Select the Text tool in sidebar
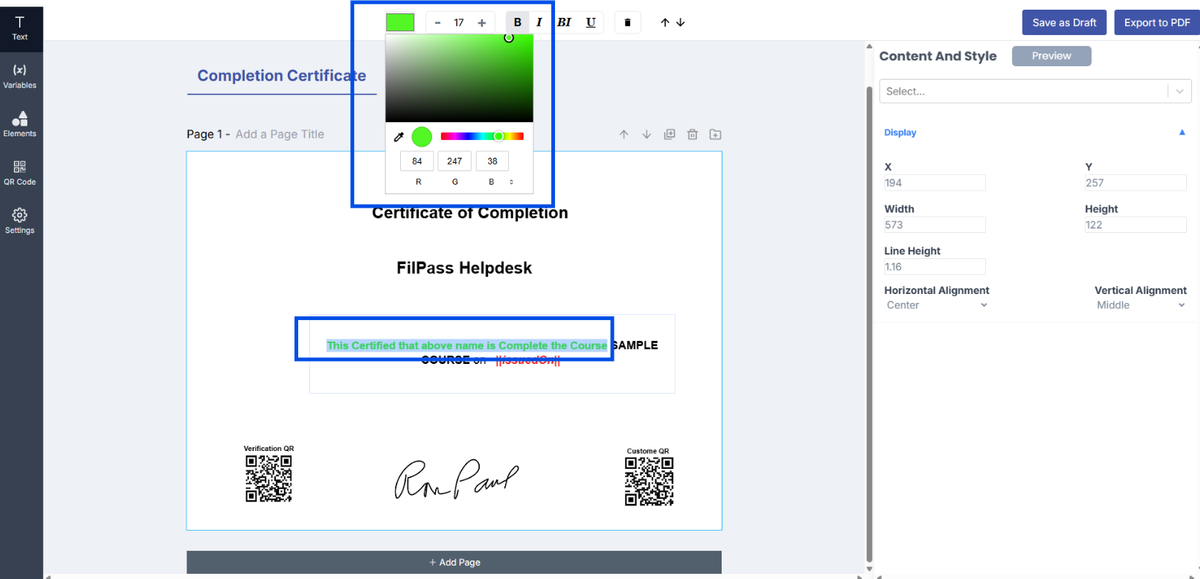 [x=20, y=27]
